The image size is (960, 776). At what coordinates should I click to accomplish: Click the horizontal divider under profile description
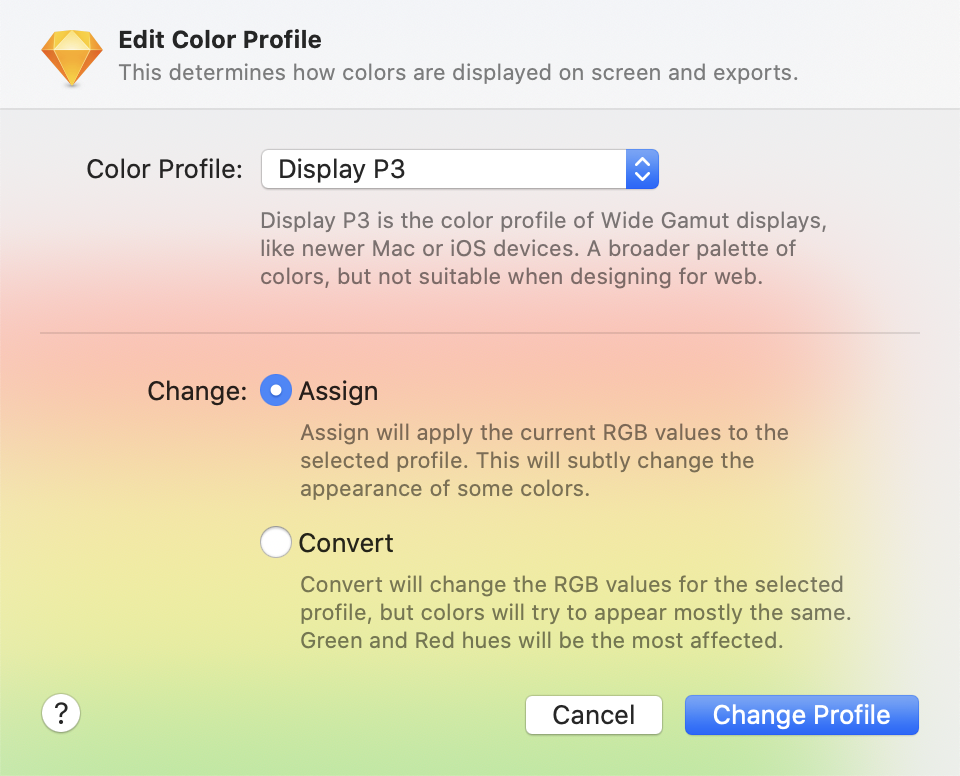pyautogui.click(x=480, y=333)
